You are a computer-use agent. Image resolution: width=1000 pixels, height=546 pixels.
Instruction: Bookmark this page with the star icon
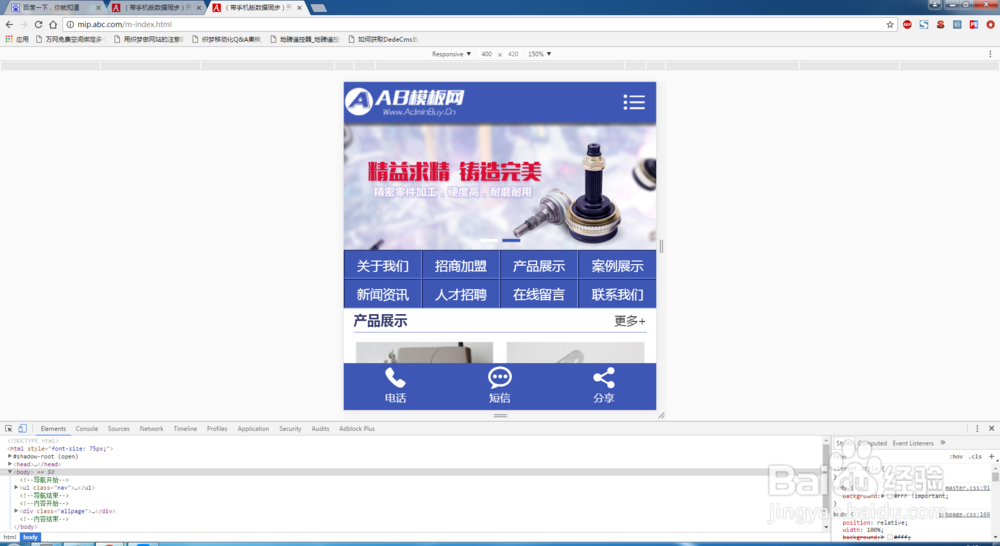click(890, 24)
